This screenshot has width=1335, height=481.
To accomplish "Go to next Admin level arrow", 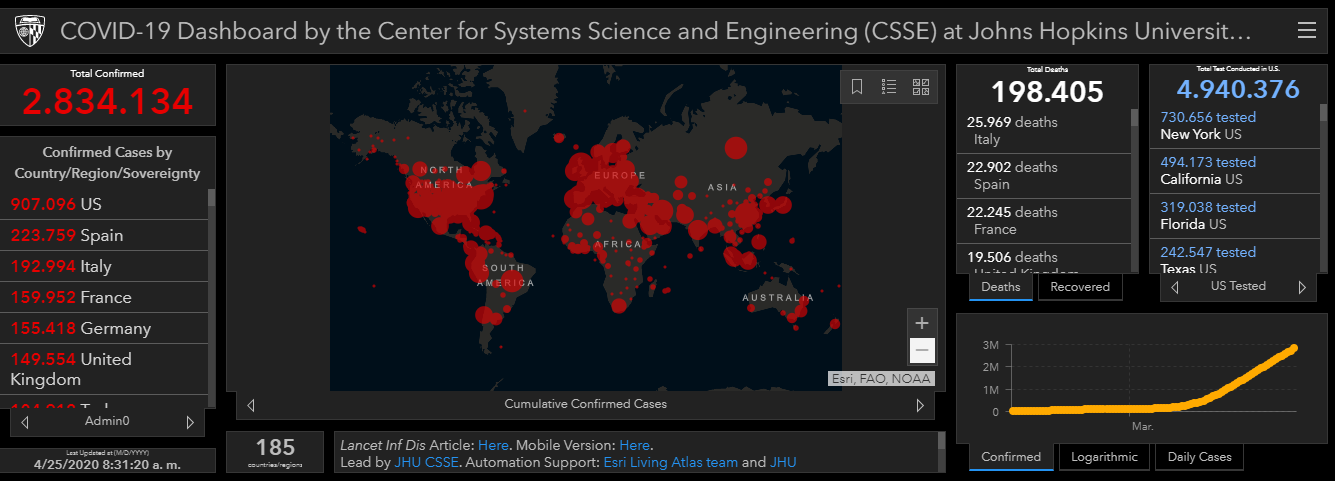I will pyautogui.click(x=190, y=422).
